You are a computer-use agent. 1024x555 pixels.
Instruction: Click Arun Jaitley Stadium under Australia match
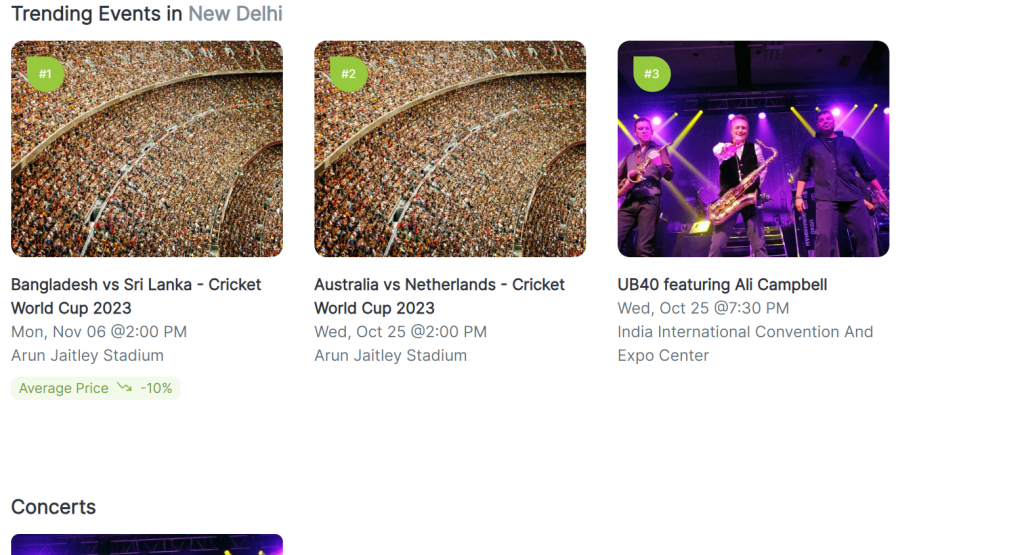(390, 355)
